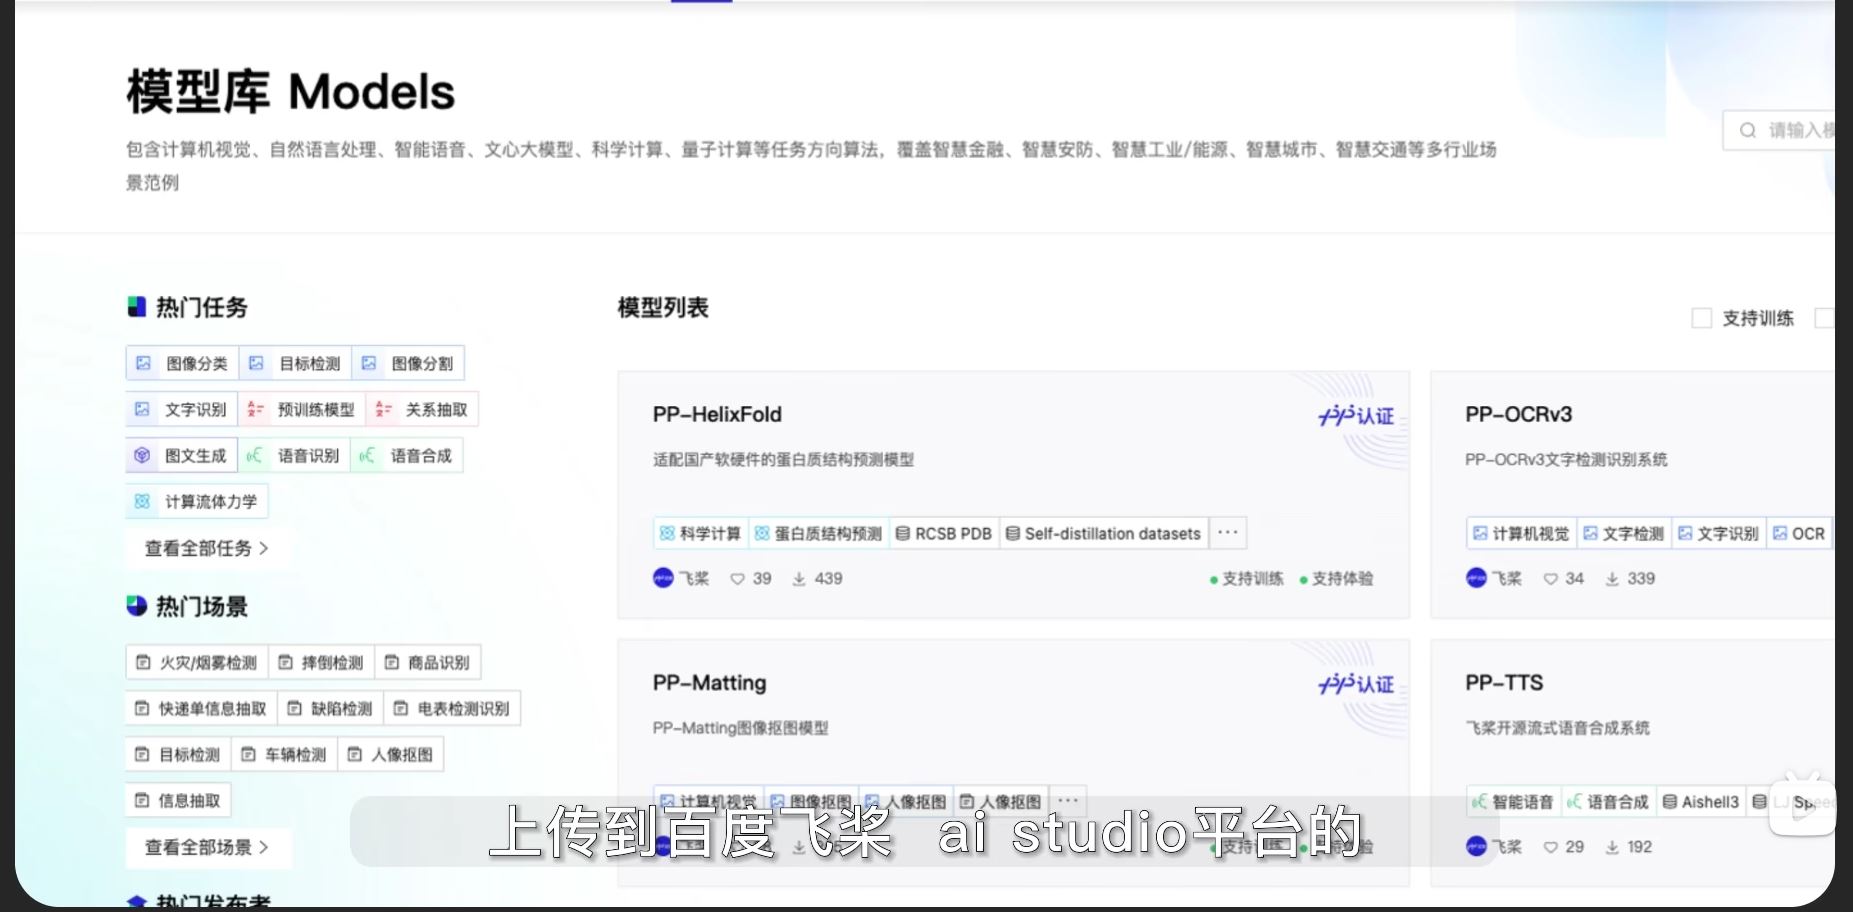Click the 语音合成 tag on PP-TTS card
This screenshot has width=1853, height=912.
point(1608,801)
